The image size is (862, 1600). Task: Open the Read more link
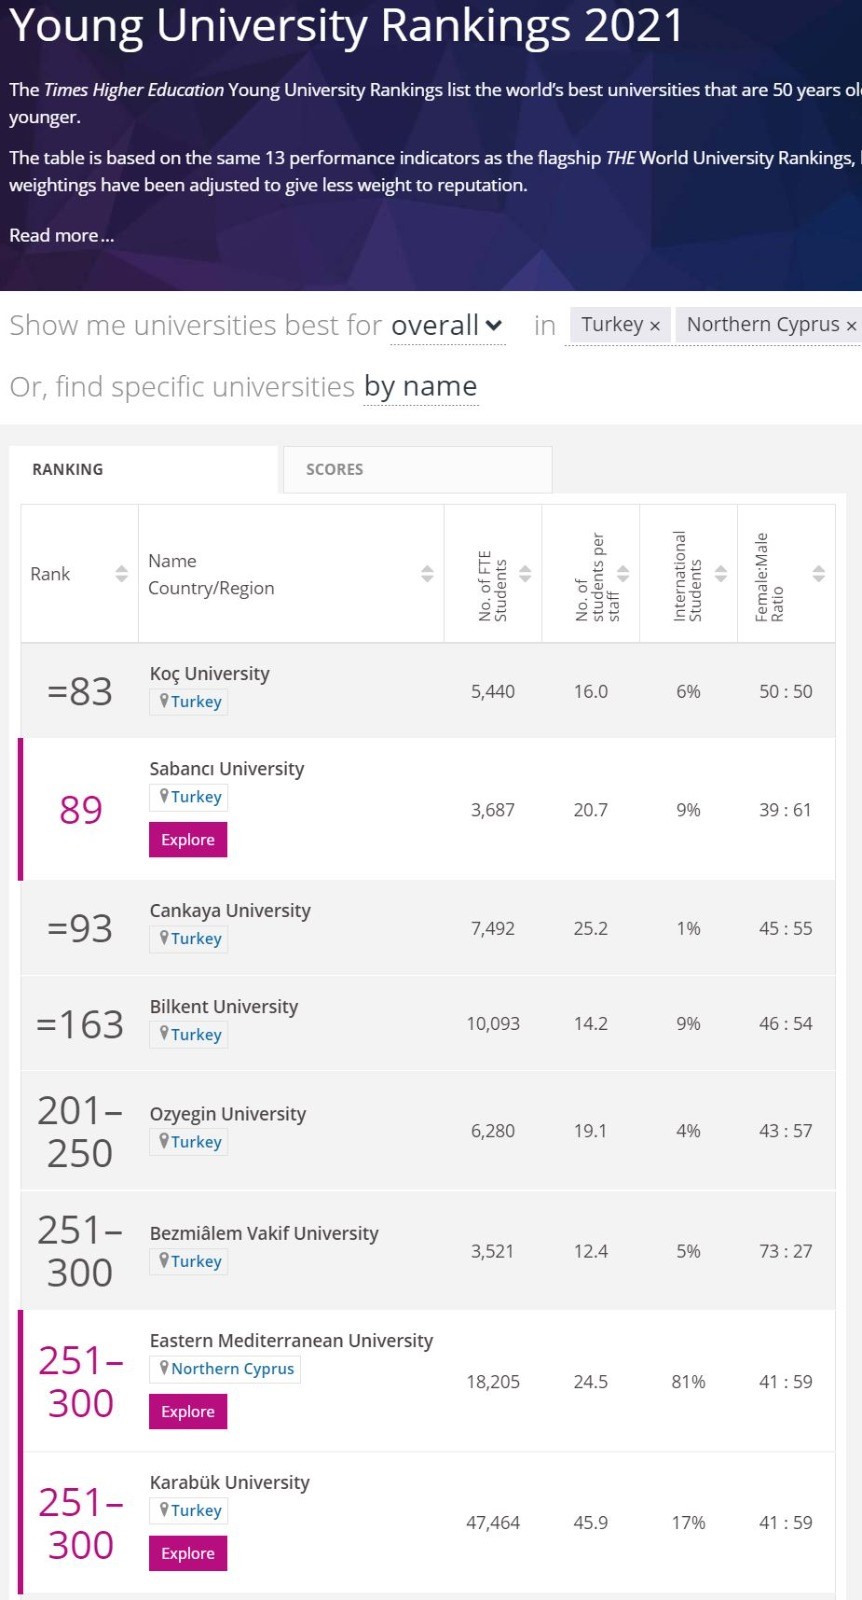[x=61, y=235]
